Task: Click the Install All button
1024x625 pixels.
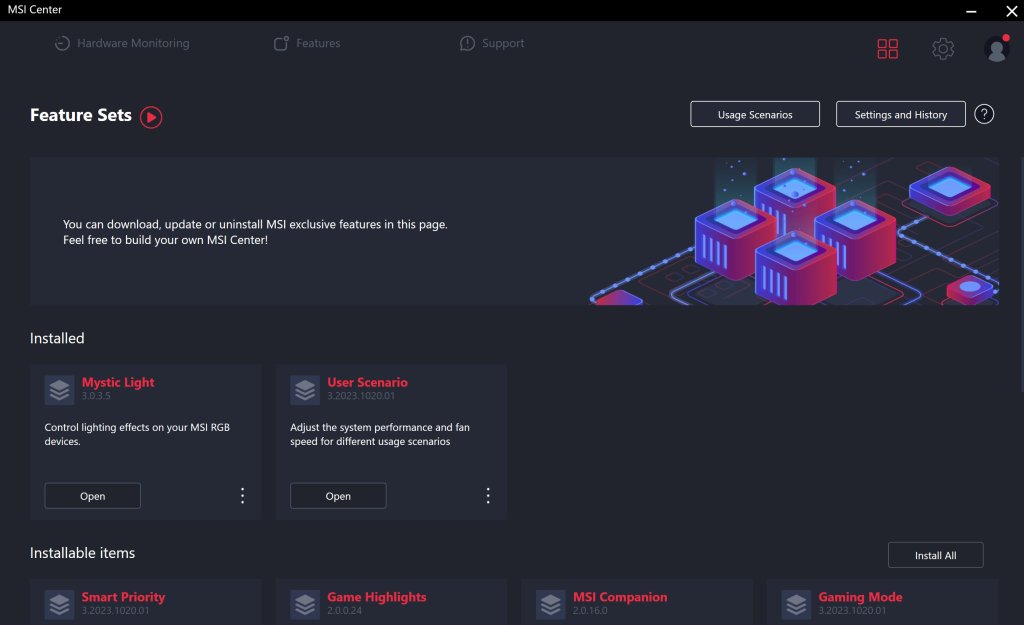Action: [x=935, y=555]
